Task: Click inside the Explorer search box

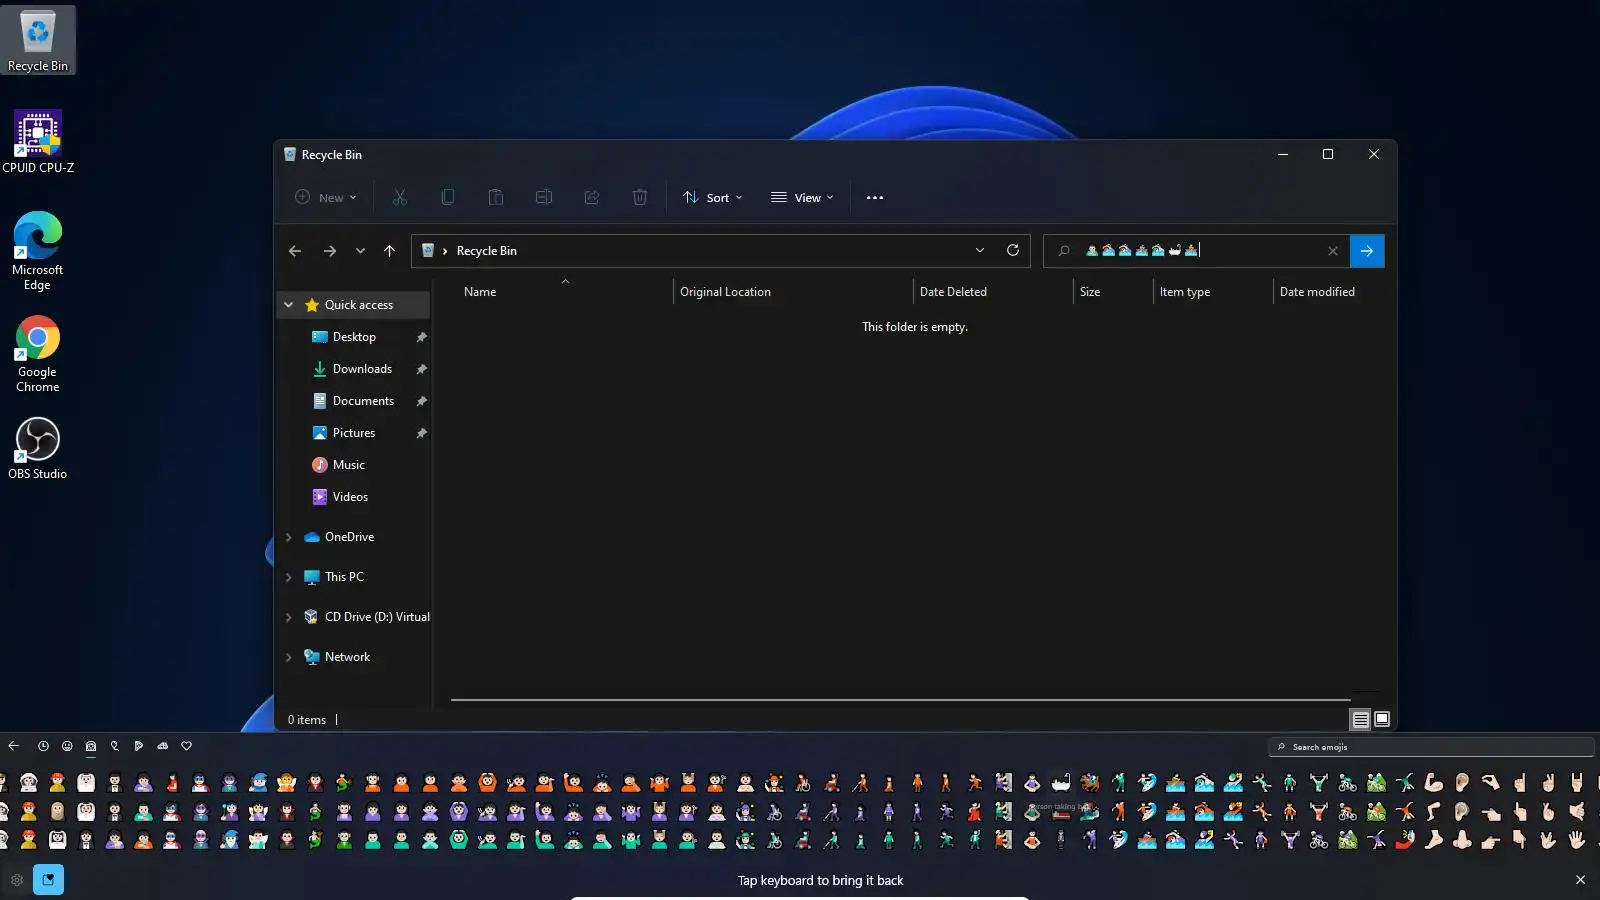Action: tap(1196, 251)
